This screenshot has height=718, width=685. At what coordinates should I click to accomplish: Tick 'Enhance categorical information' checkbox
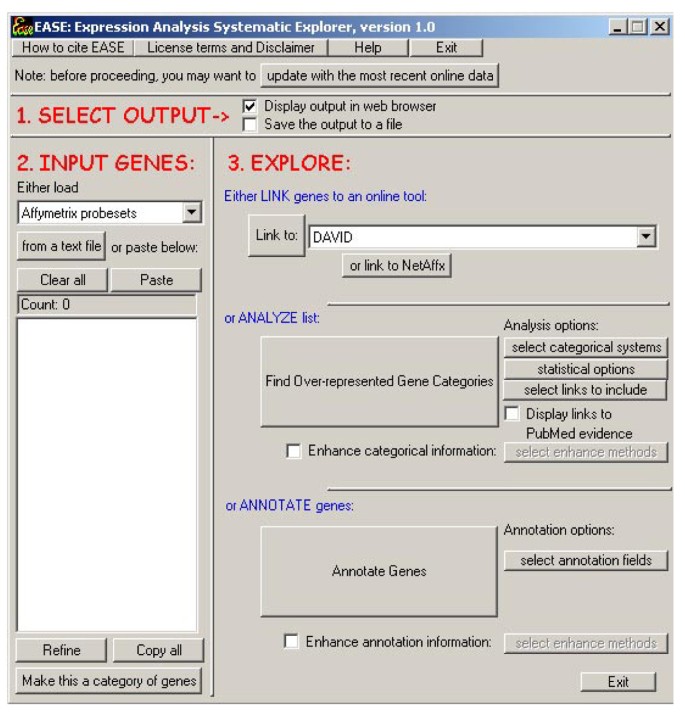pos(293,452)
